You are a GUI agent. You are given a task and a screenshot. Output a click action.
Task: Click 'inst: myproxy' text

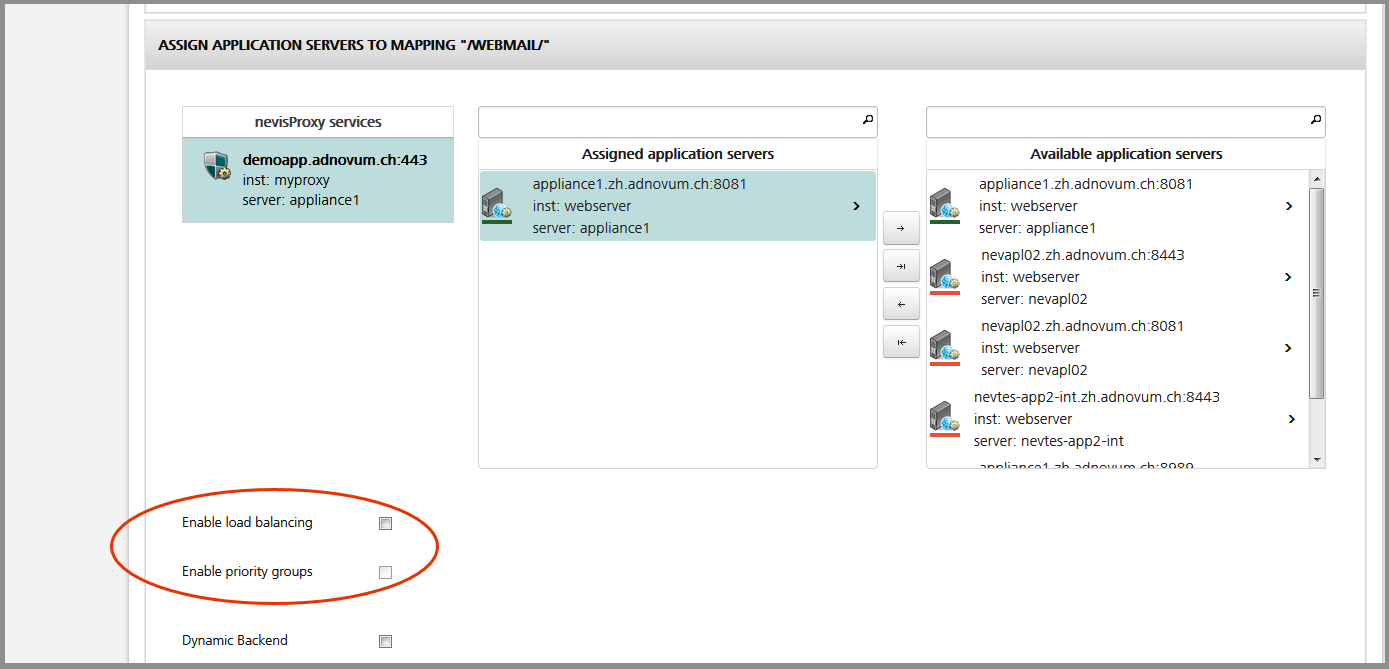pyautogui.click(x=286, y=180)
